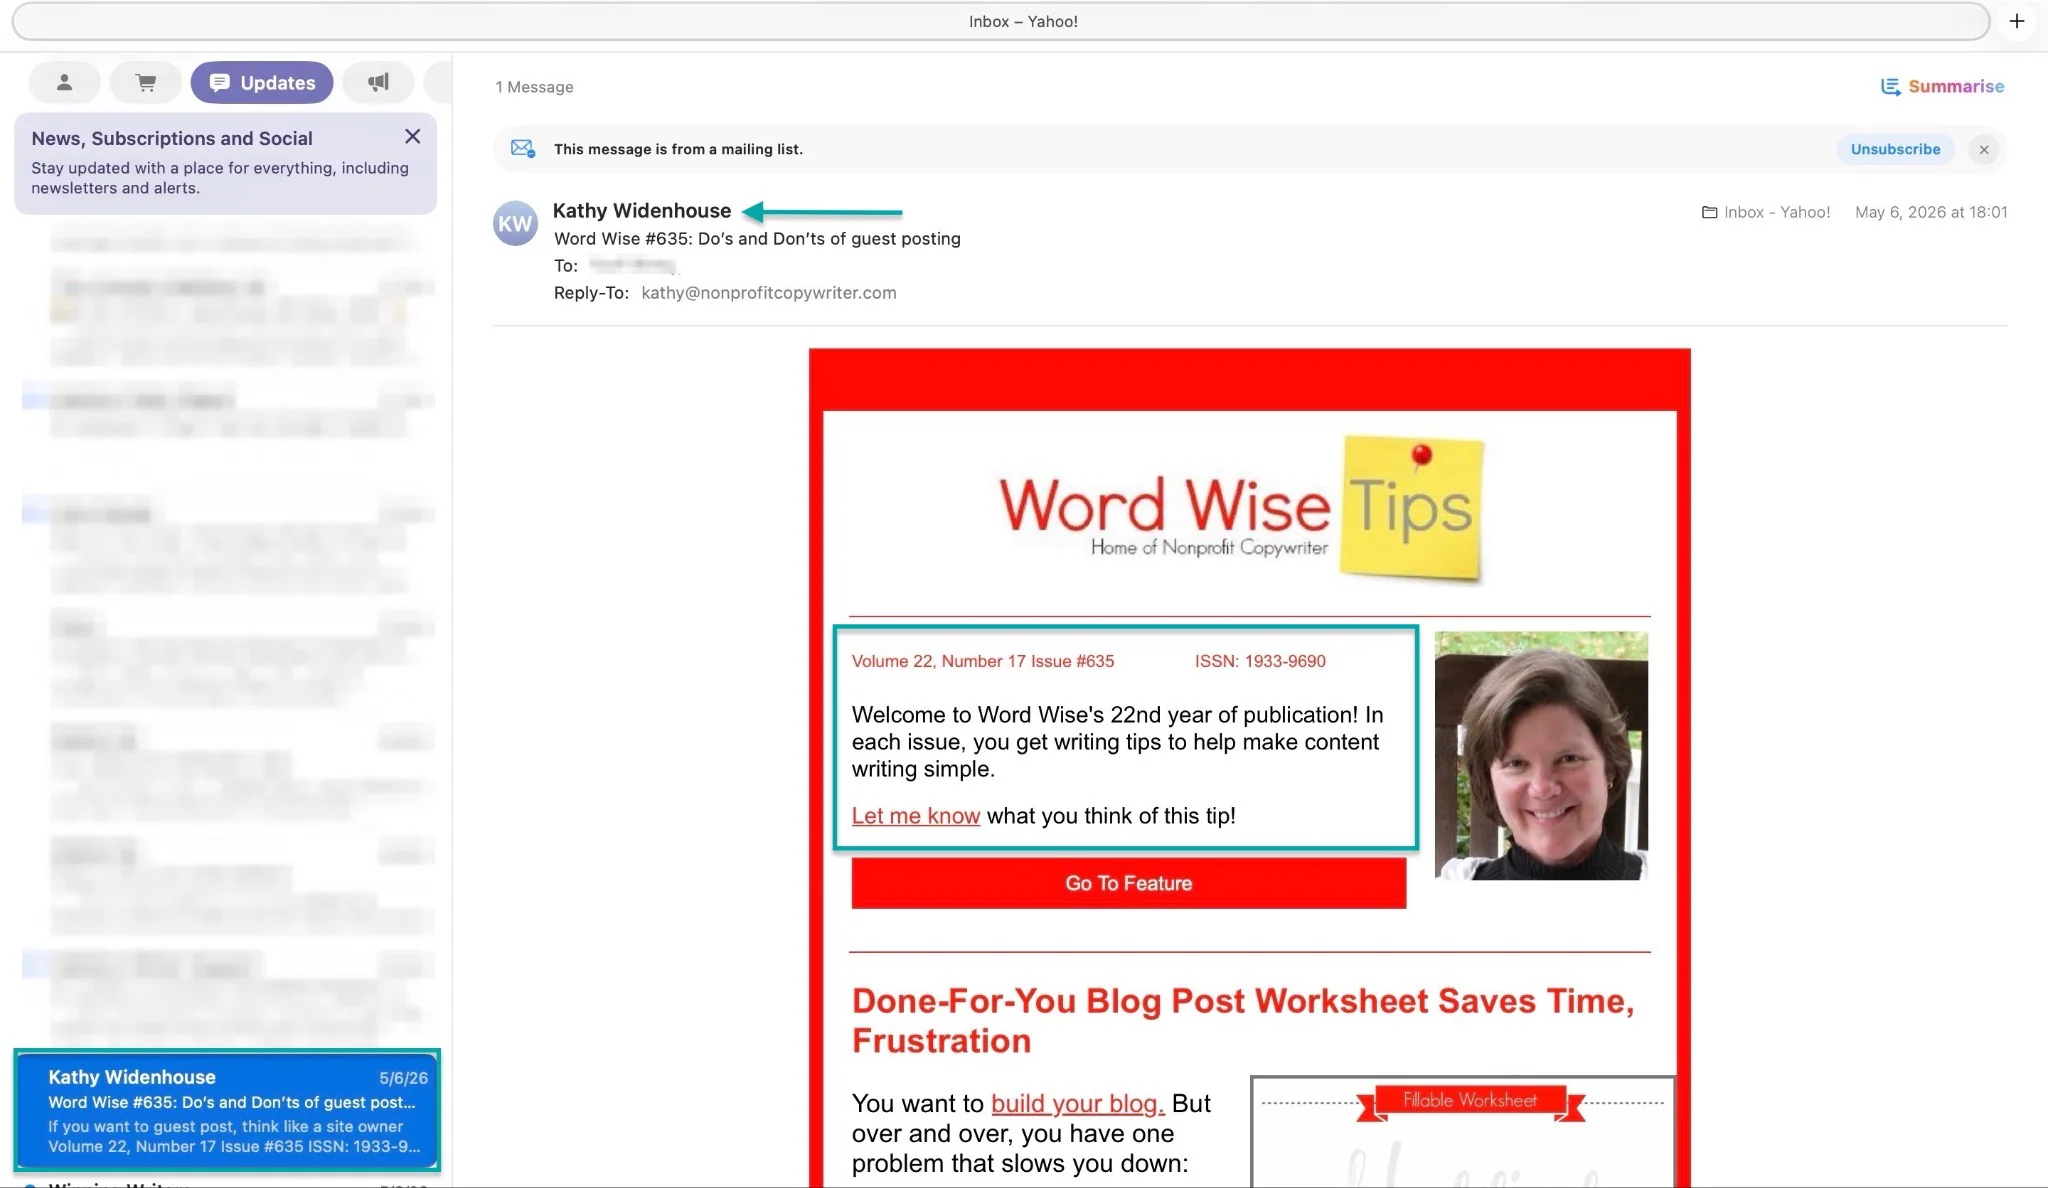Click the KW sender avatar

click(516, 223)
